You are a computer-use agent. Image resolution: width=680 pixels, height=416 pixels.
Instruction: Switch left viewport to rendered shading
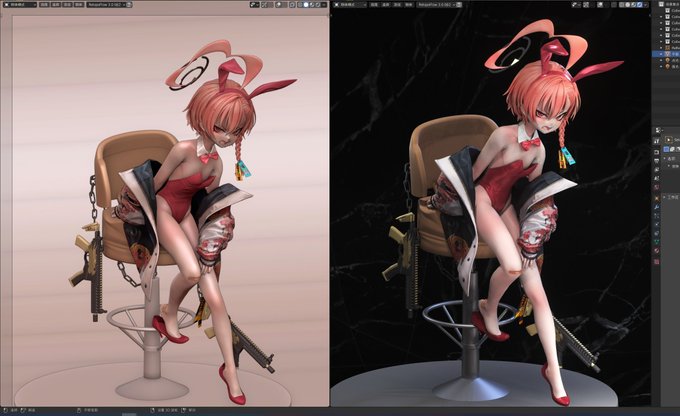318,4
